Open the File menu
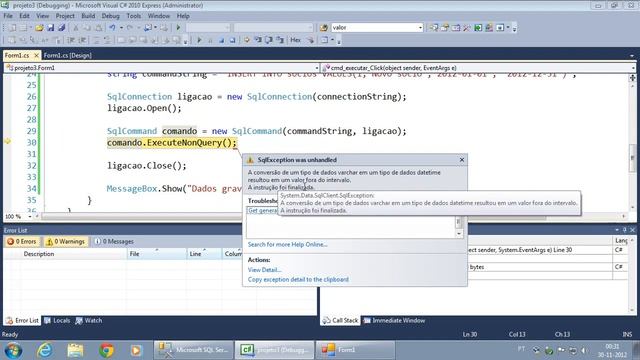 point(8,16)
